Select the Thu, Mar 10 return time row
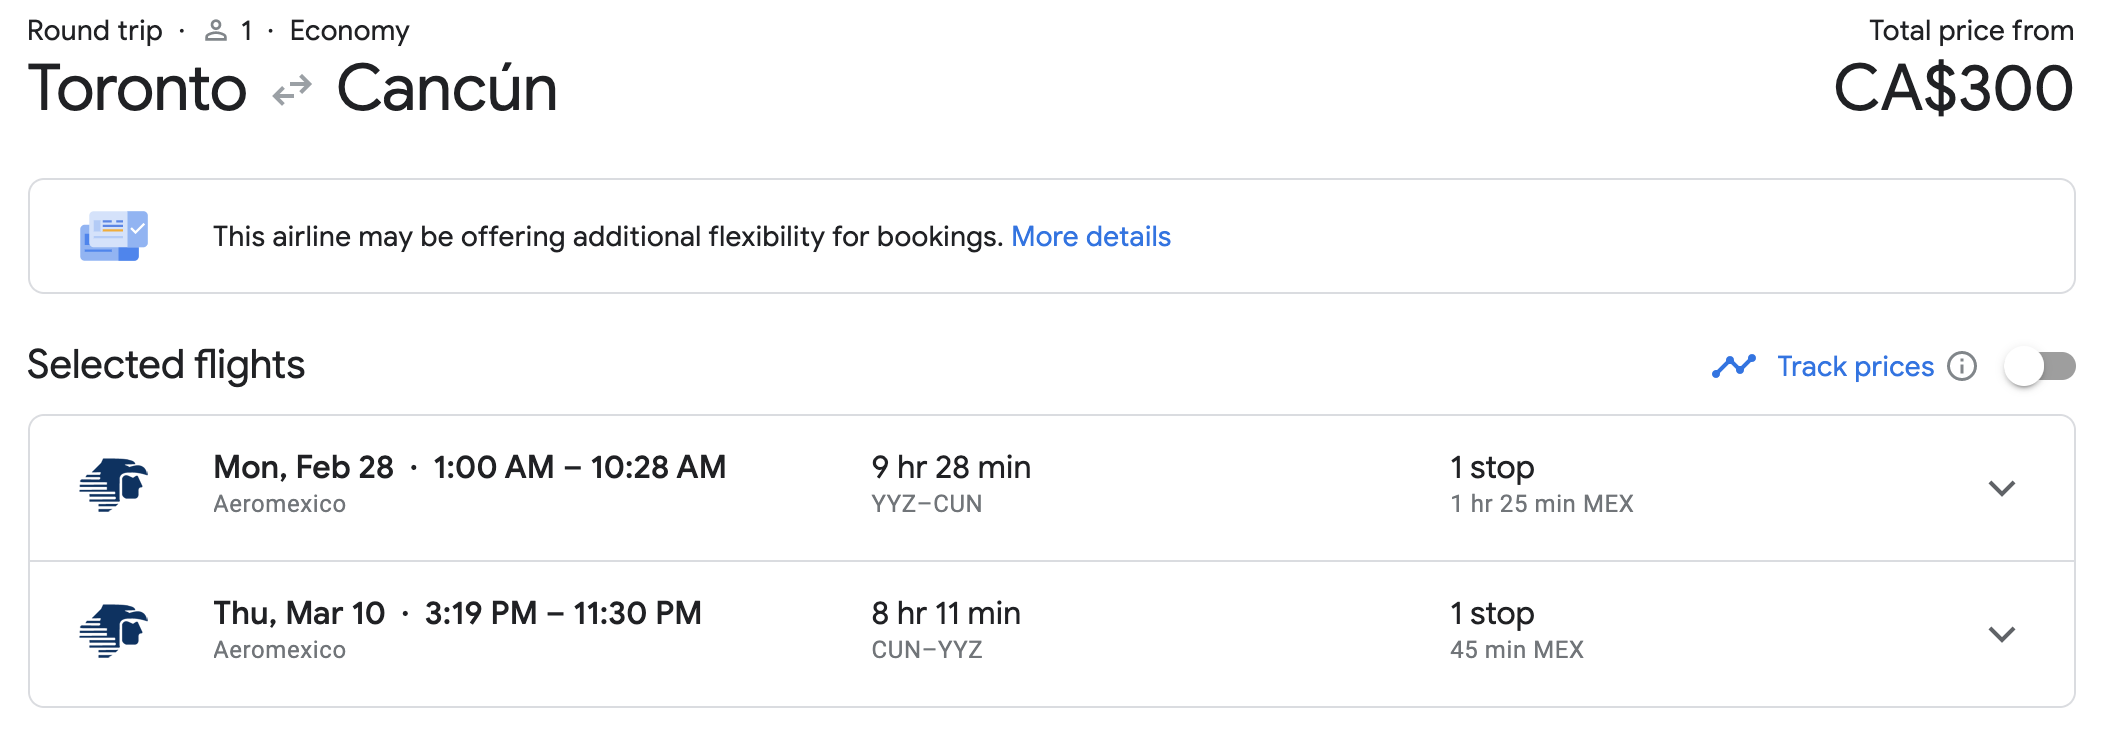 pyautogui.click(x=1052, y=634)
